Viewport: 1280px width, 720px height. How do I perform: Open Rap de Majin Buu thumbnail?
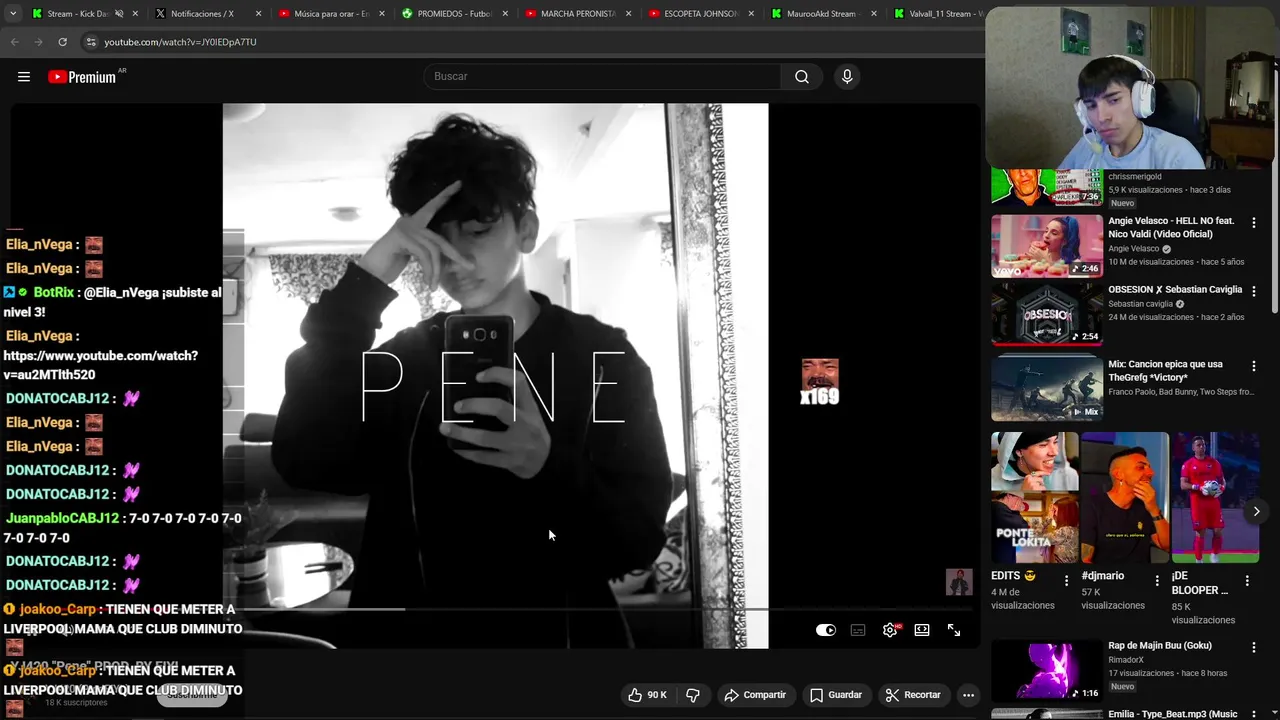click(1047, 670)
